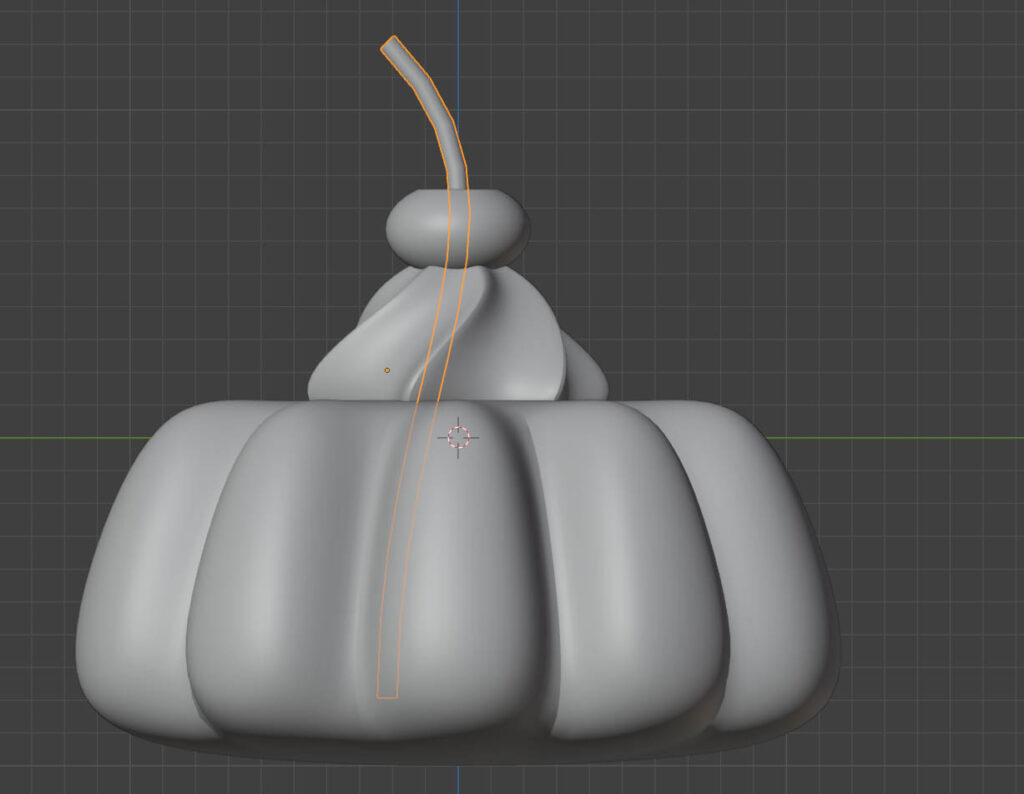The width and height of the screenshot is (1024, 794).
Task: Click the small orange origin dot
Action: 388,370
